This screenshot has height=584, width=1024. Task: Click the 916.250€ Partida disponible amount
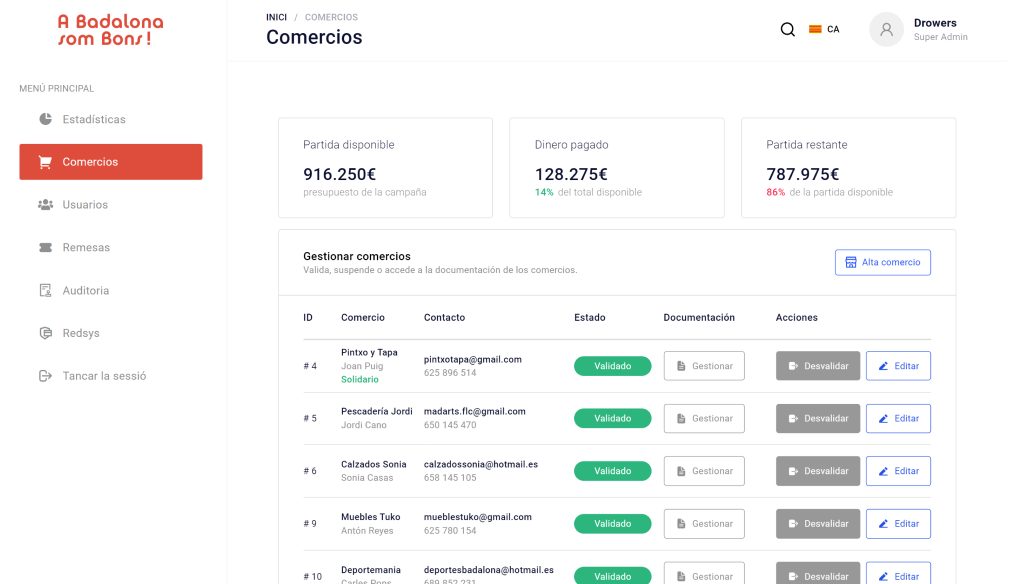[x=340, y=174]
